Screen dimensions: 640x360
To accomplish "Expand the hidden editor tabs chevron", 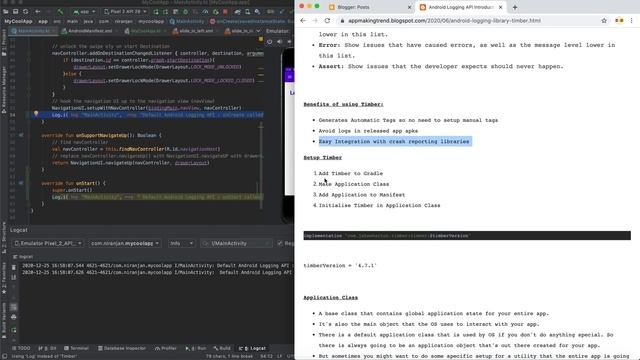I will [x=258, y=31].
